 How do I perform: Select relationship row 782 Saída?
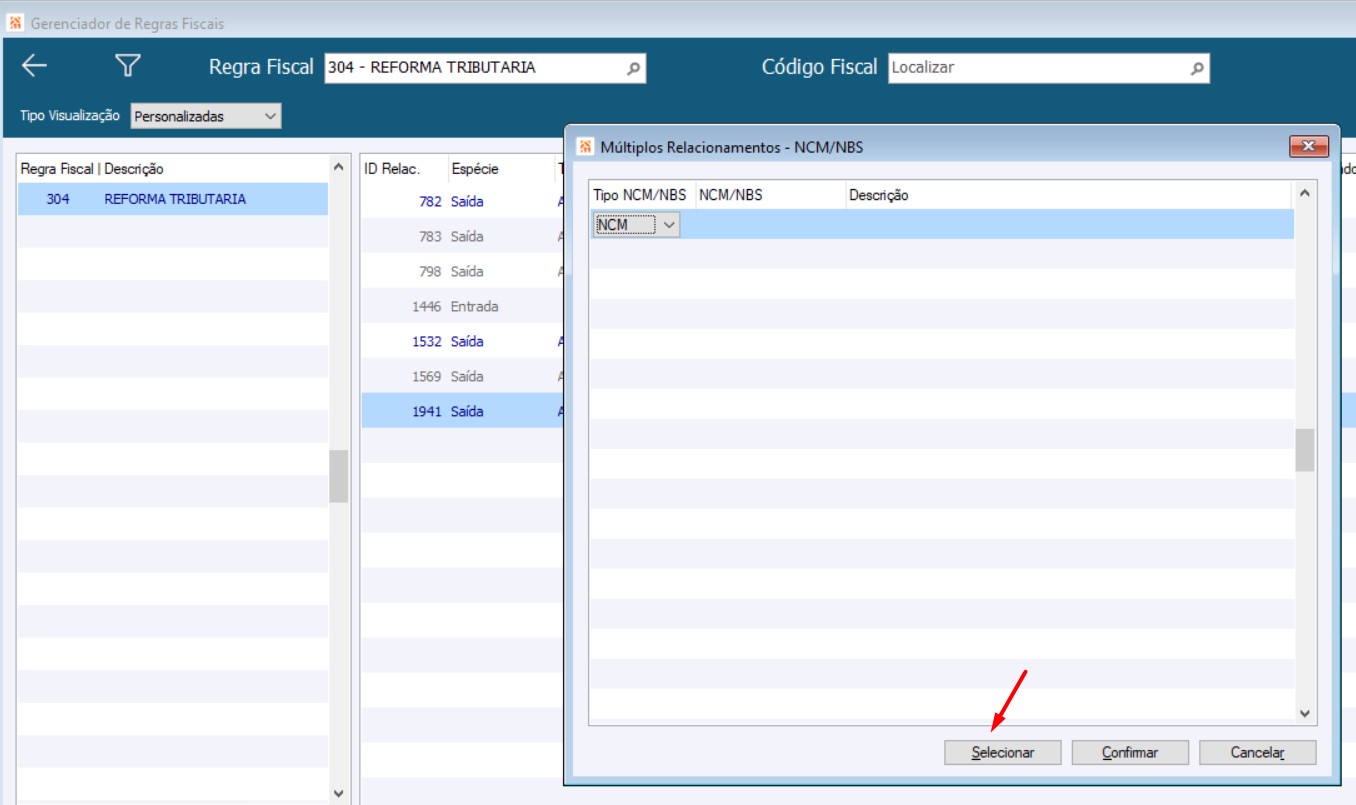[x=461, y=201]
